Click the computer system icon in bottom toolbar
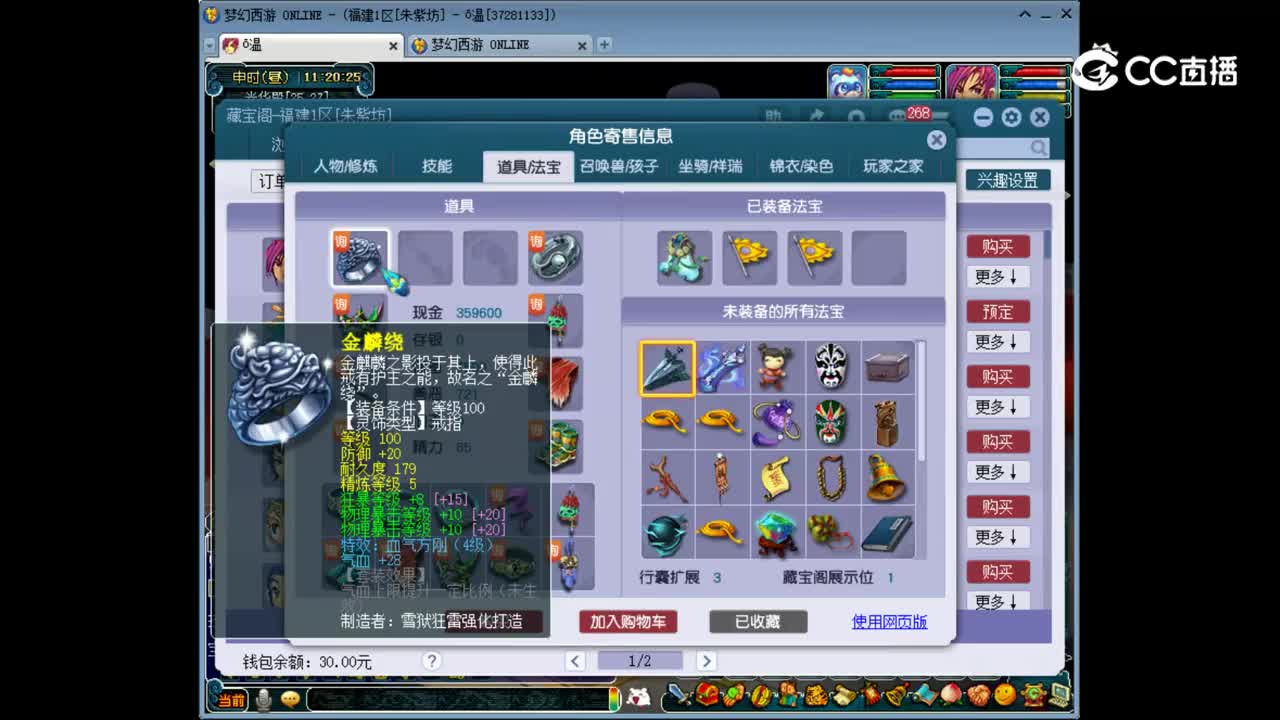The width and height of the screenshot is (1280, 720). pos(1059,694)
